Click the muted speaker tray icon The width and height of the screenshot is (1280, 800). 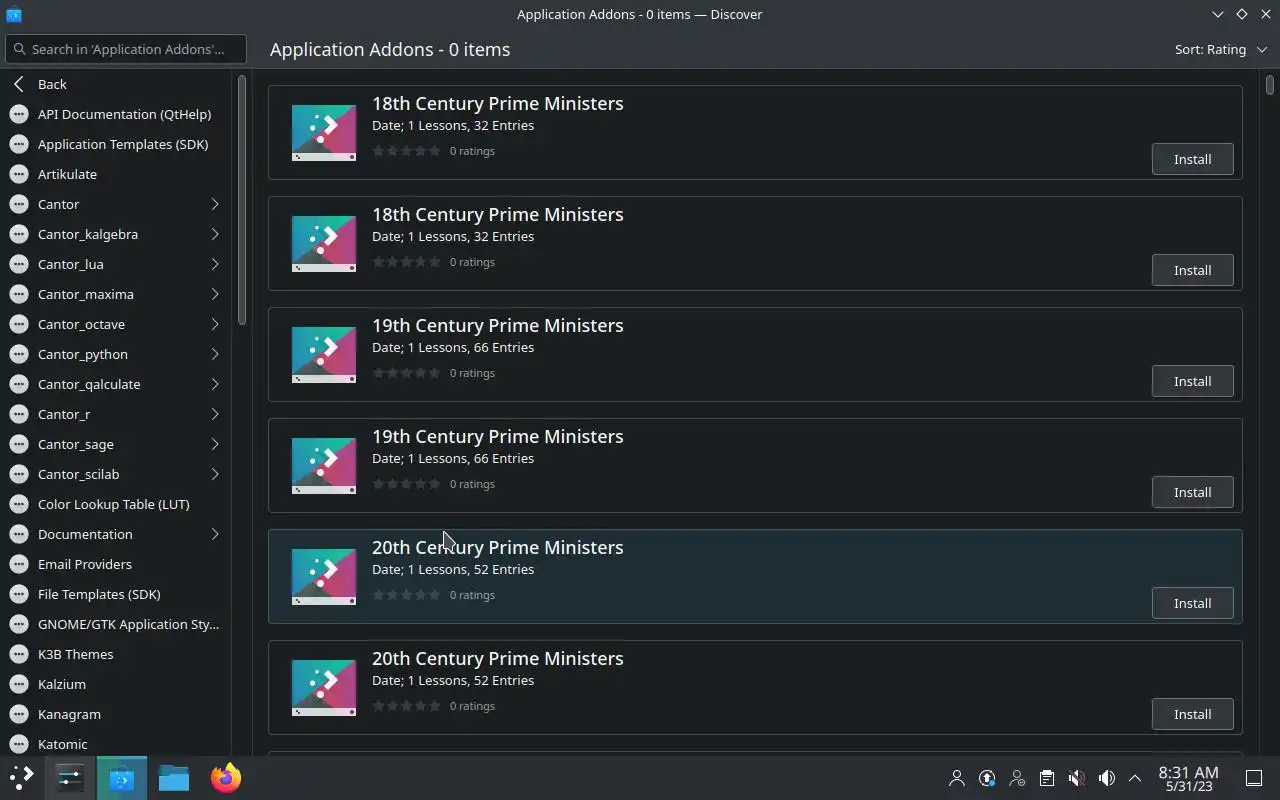point(1077,778)
